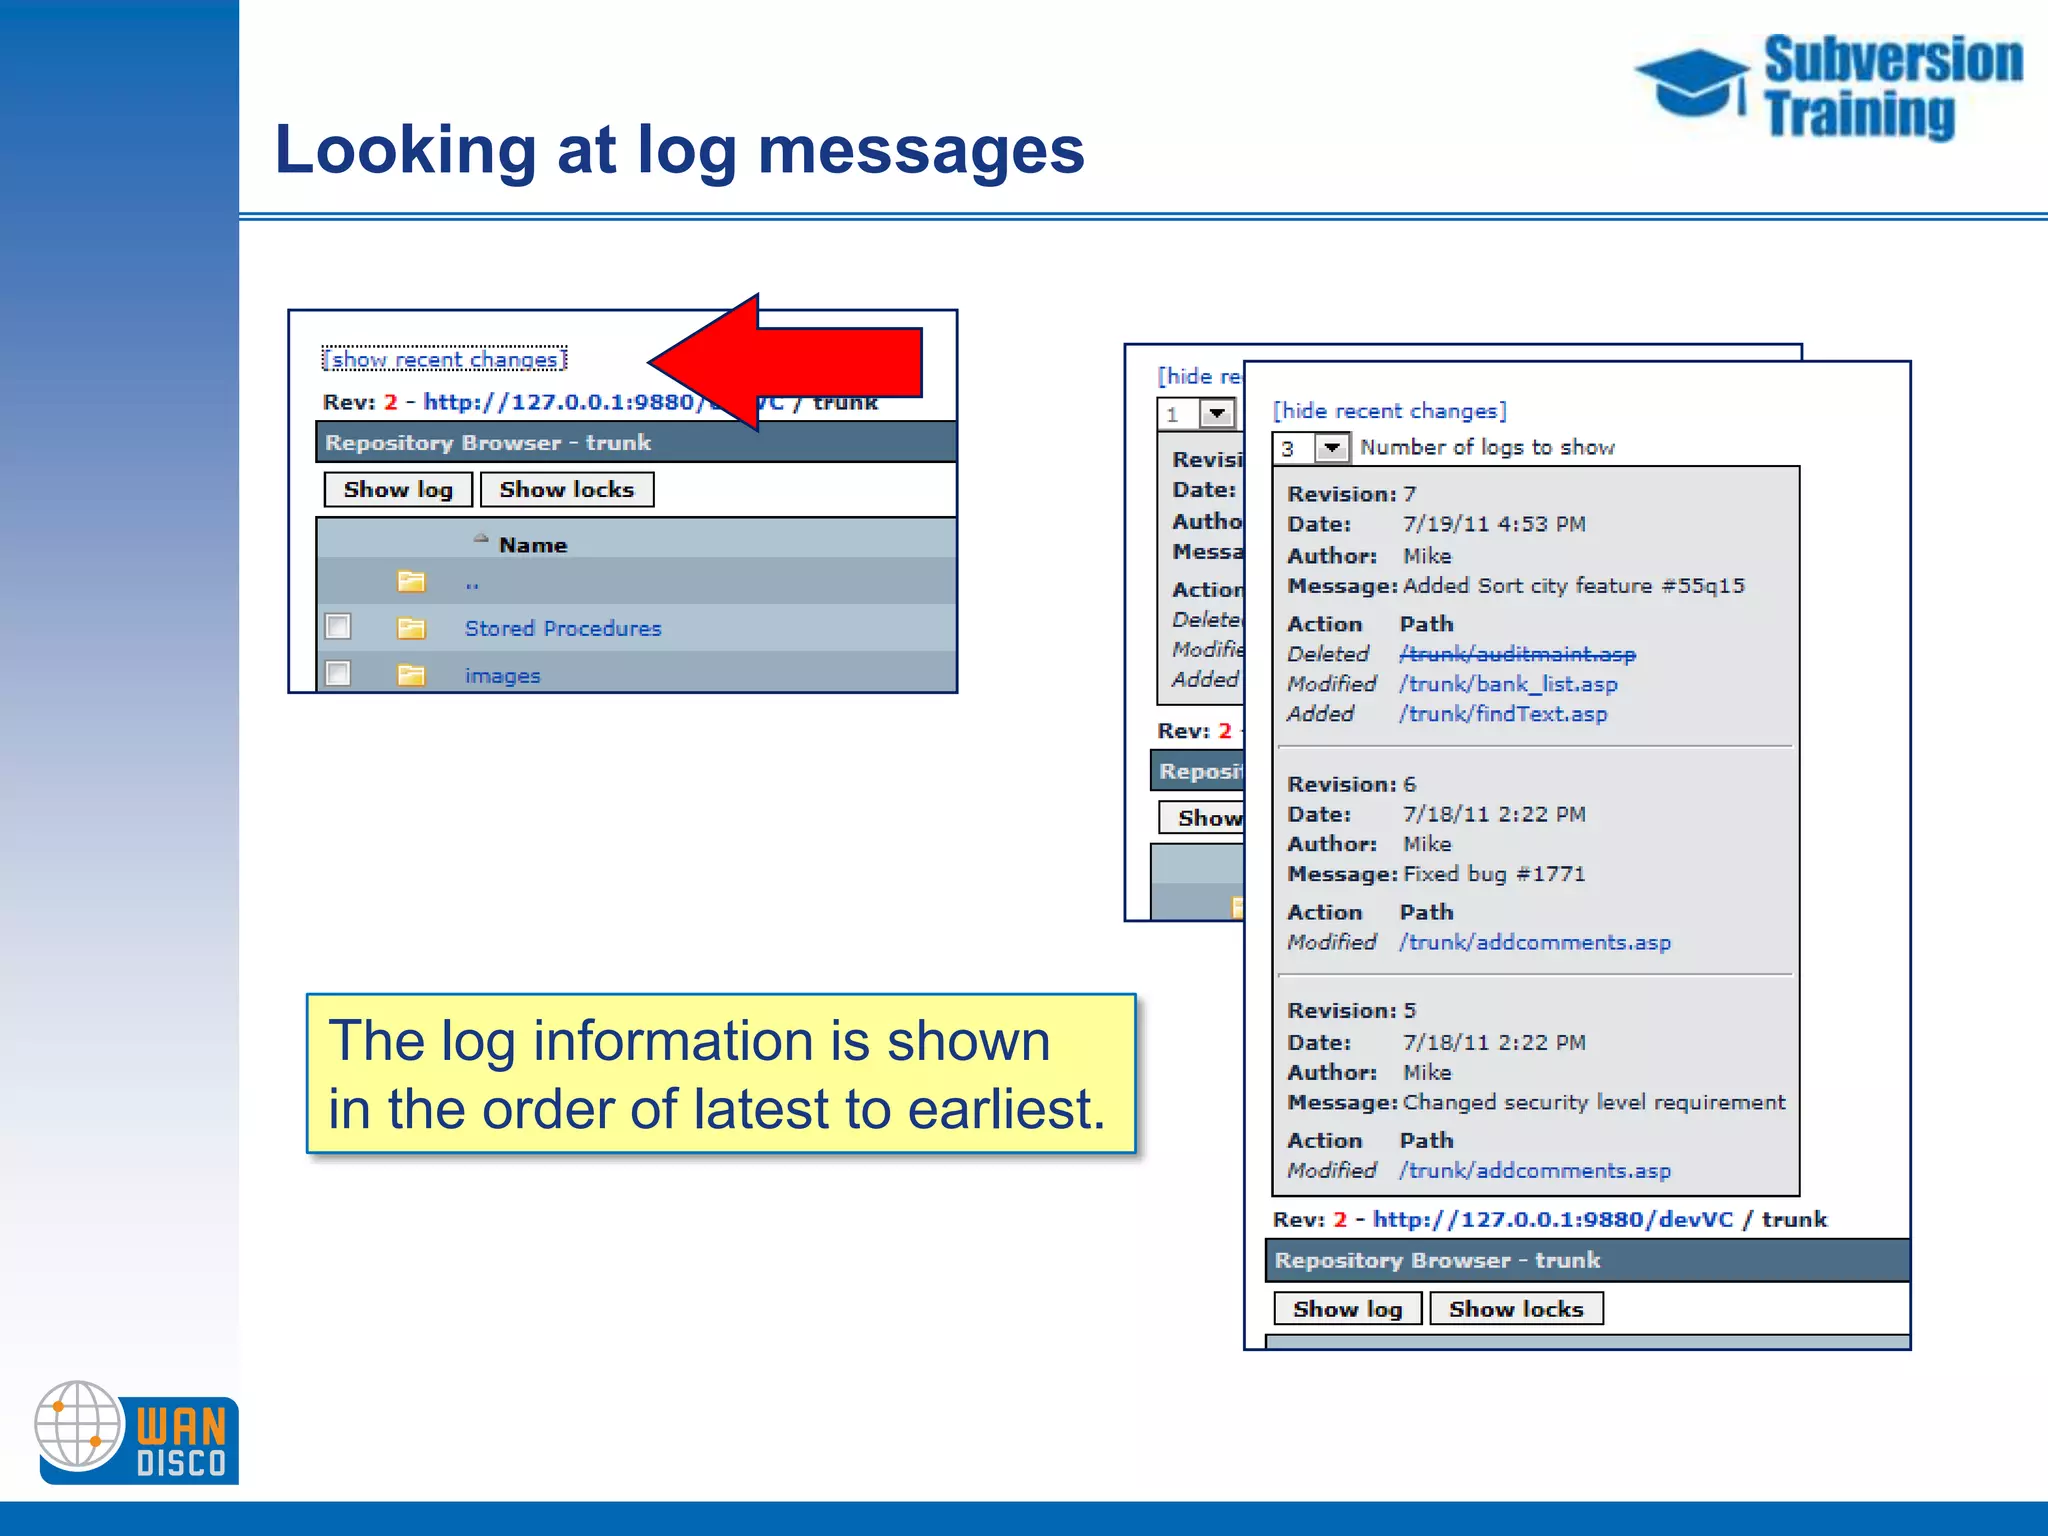
Task: Click hide recent changes link in front panel
Action: [x=1389, y=411]
